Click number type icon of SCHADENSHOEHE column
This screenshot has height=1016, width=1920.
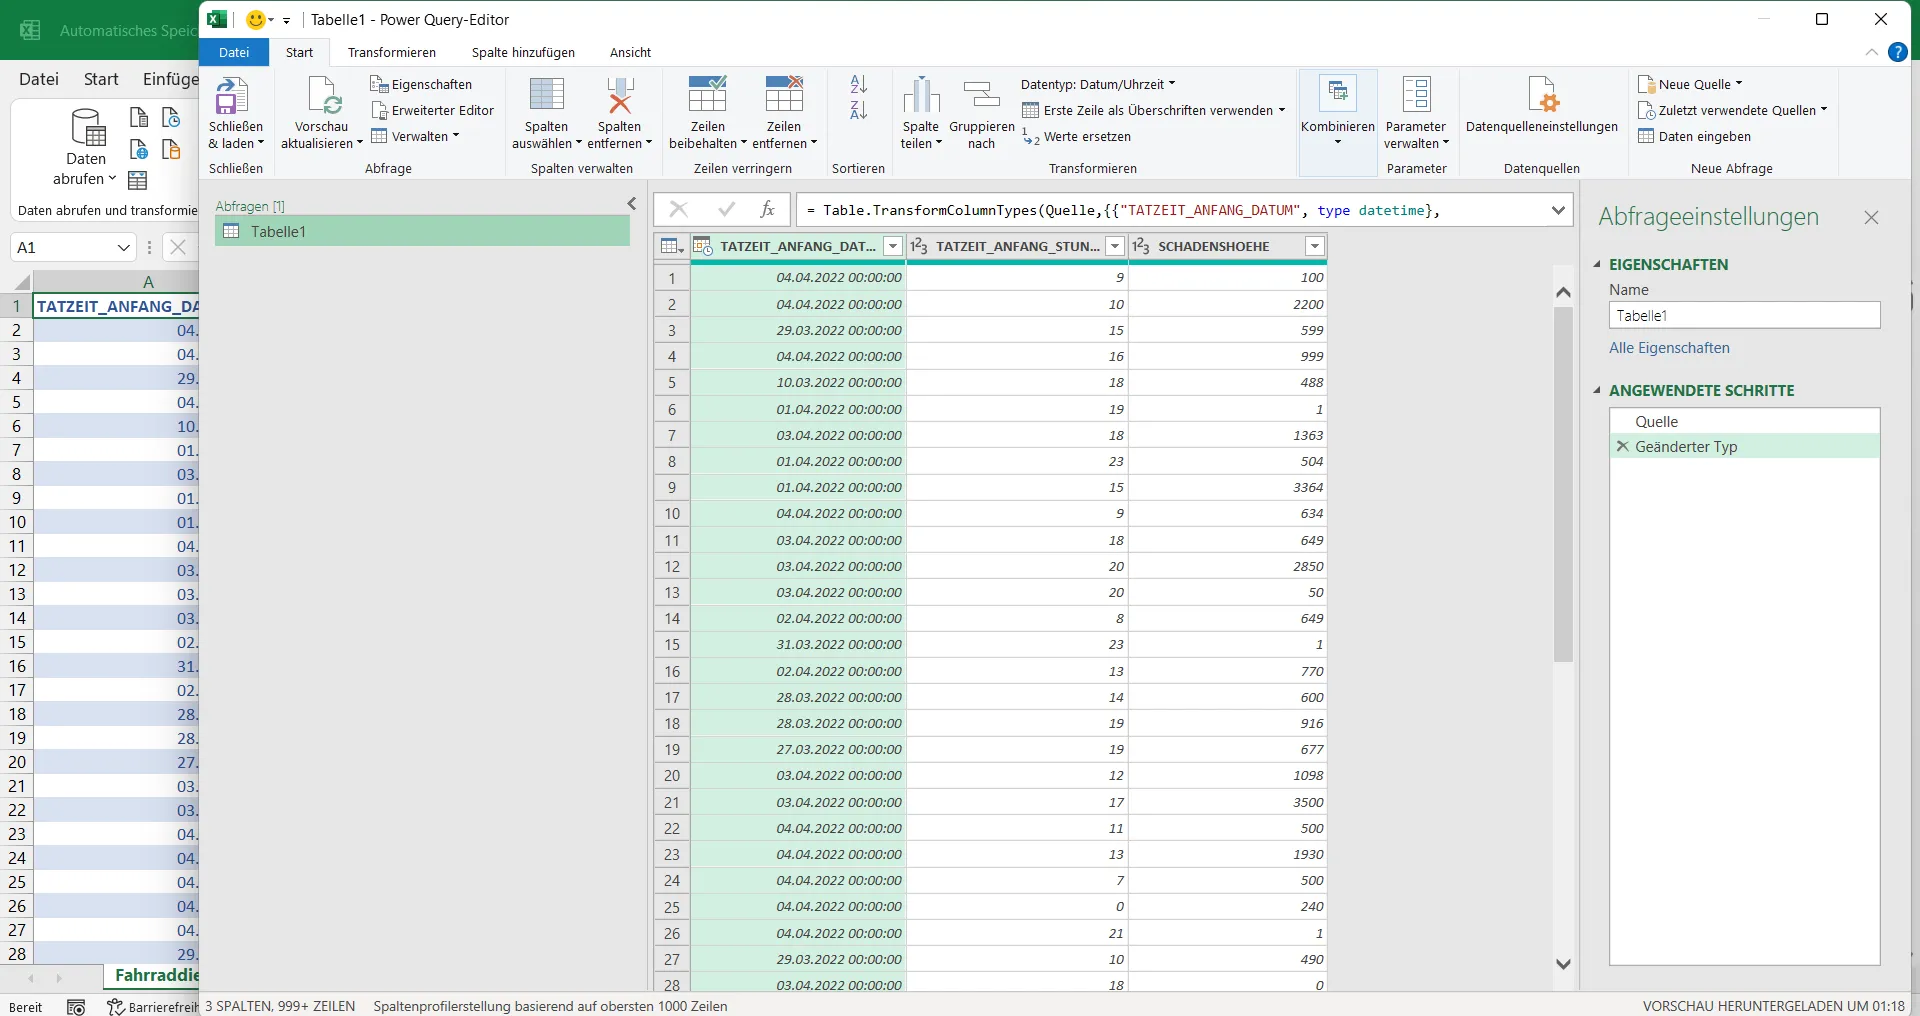click(1141, 246)
